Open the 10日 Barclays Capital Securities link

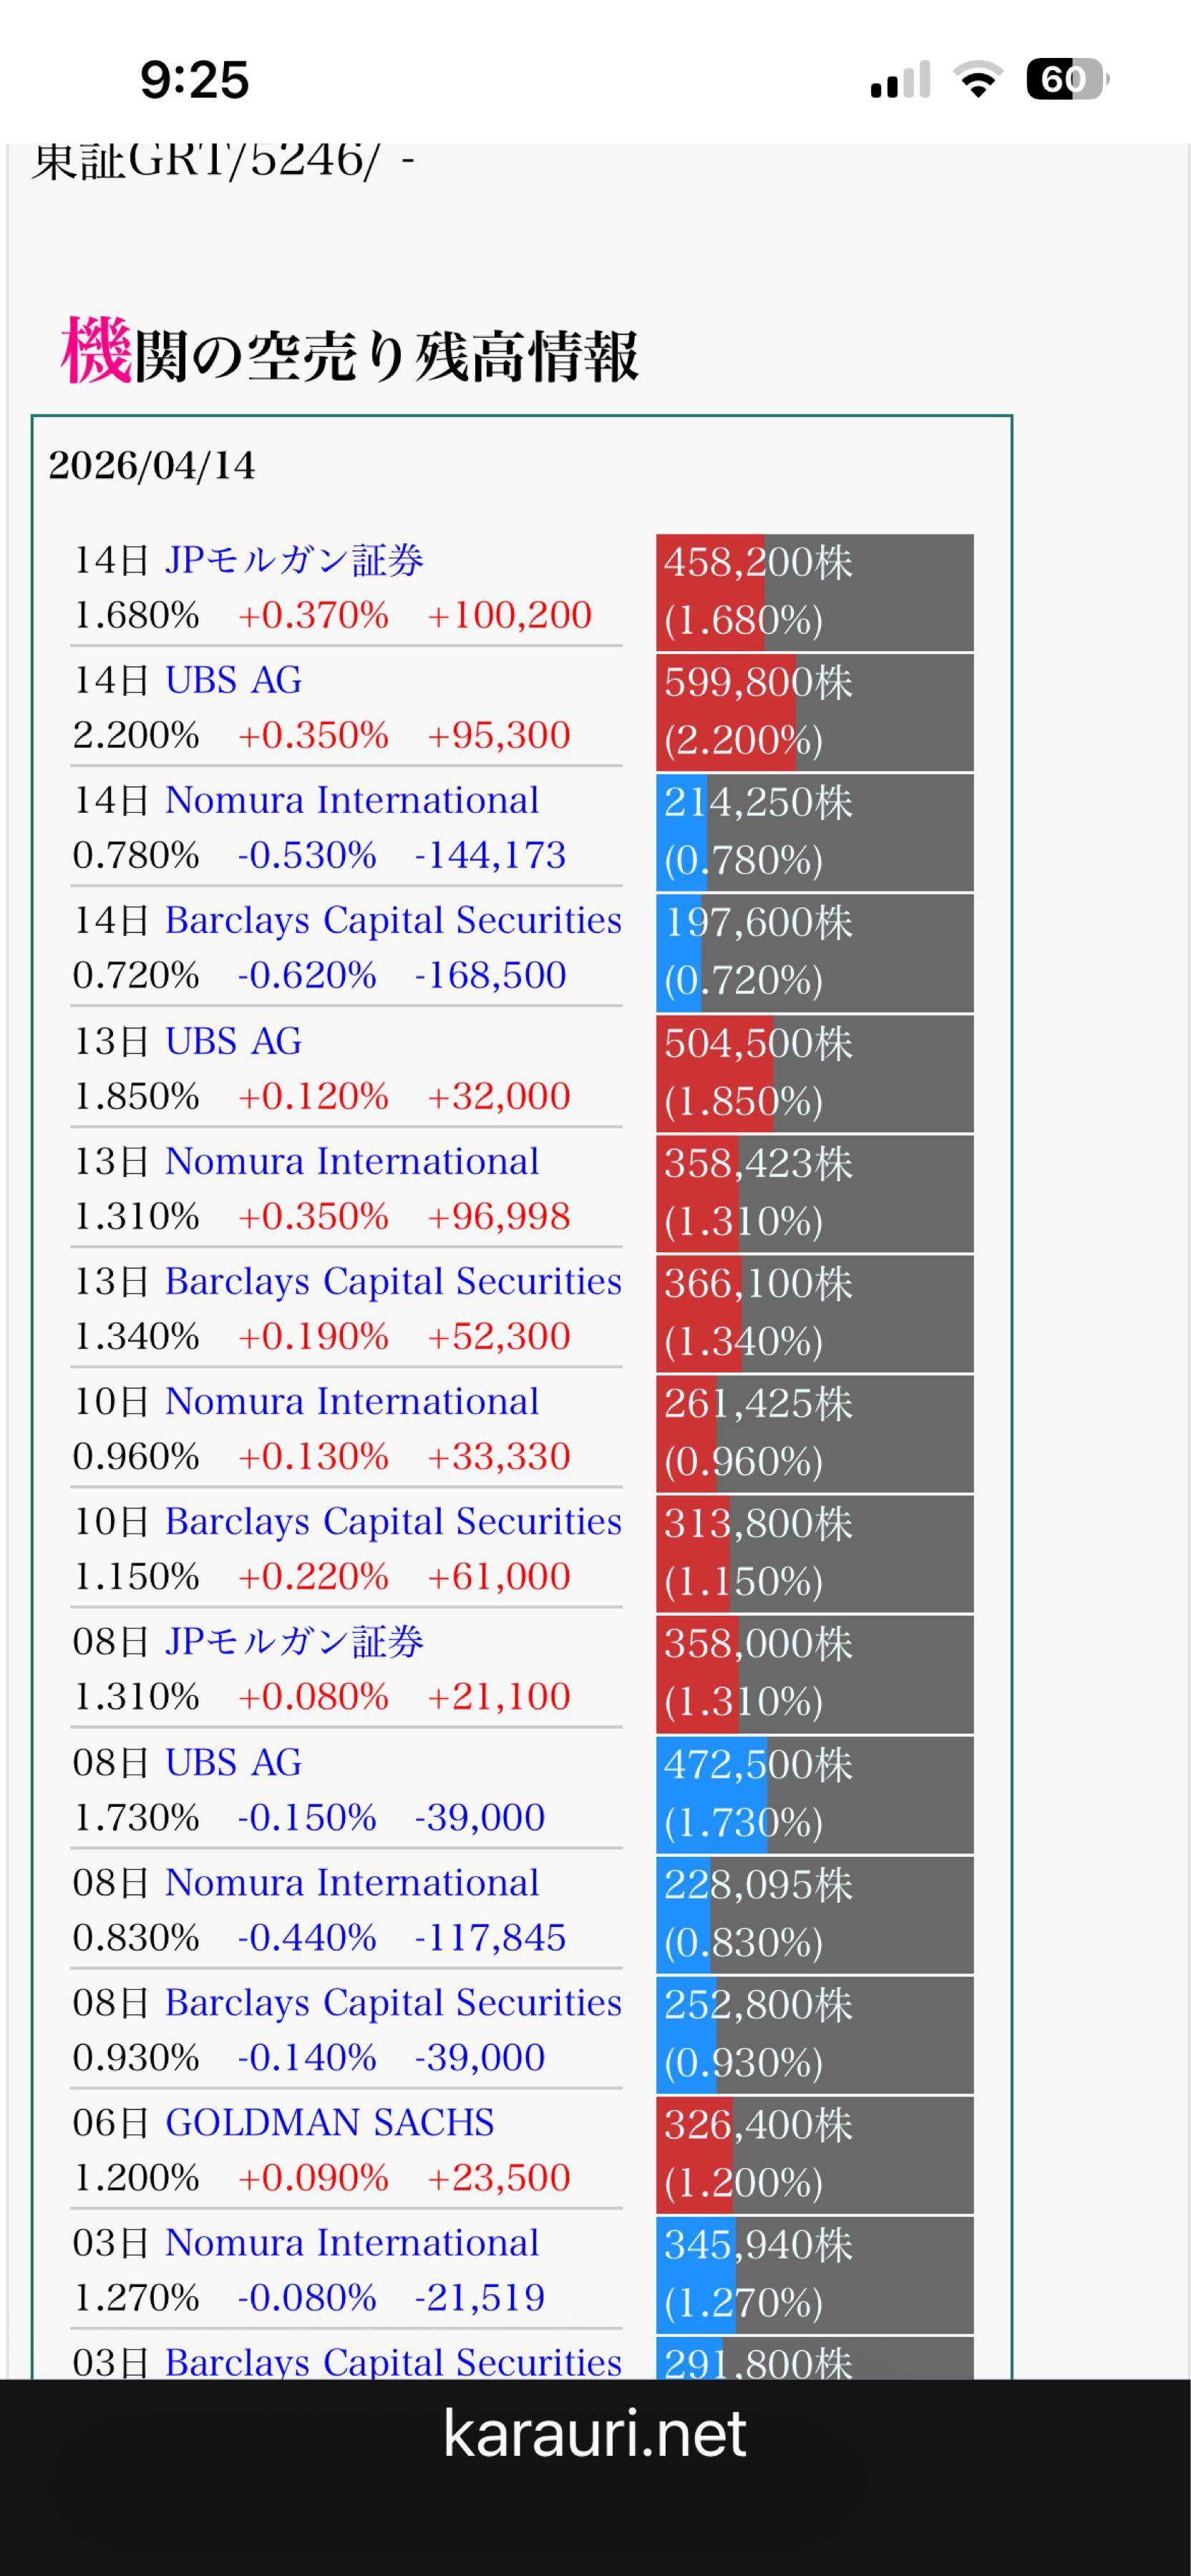point(392,1521)
